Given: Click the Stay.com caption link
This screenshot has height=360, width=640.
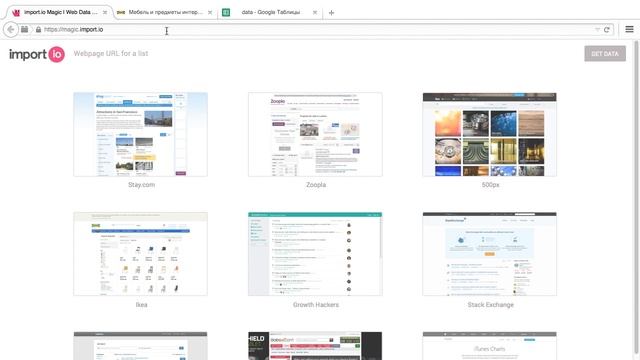Looking at the screenshot, I should [142, 185].
